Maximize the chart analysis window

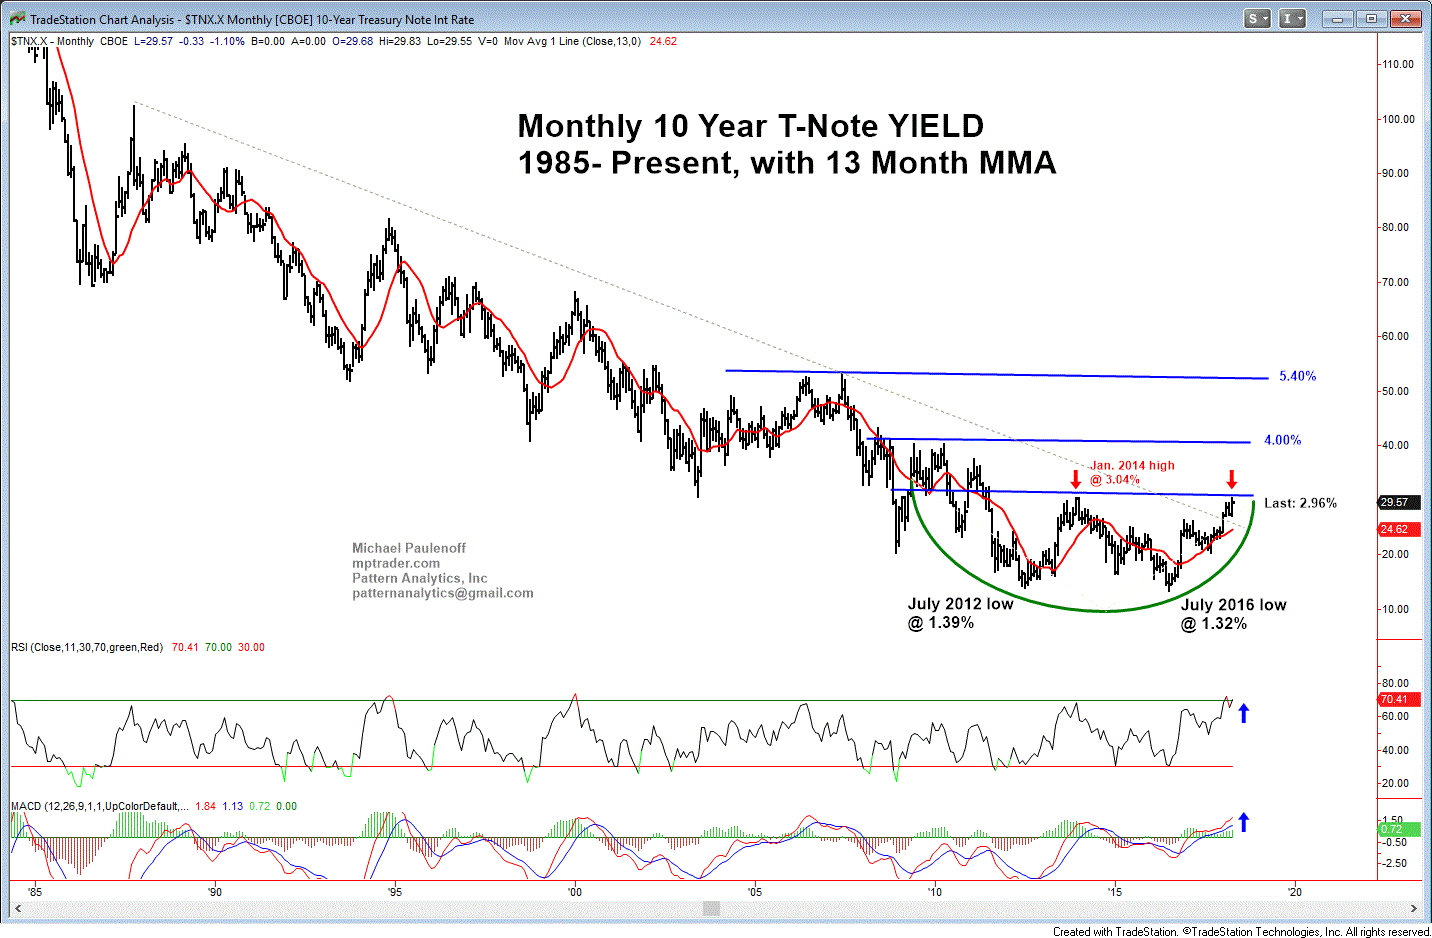click(1372, 18)
